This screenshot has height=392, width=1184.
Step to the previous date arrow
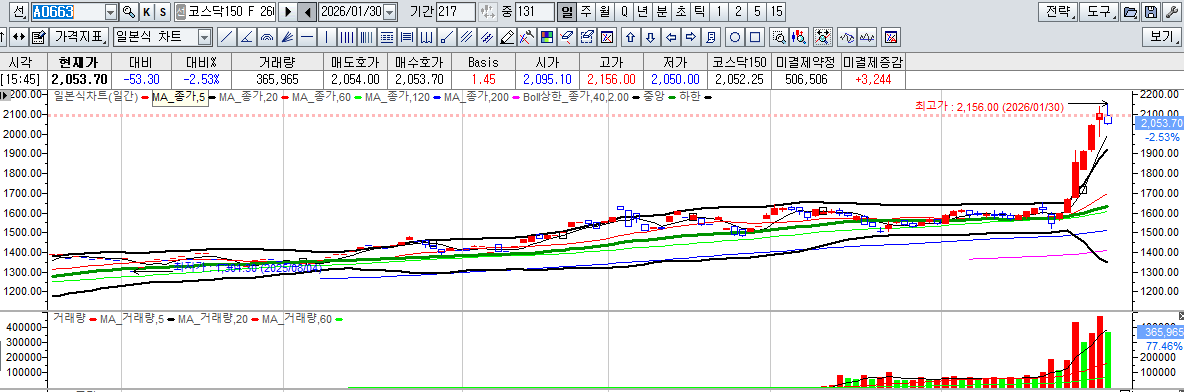click(307, 12)
